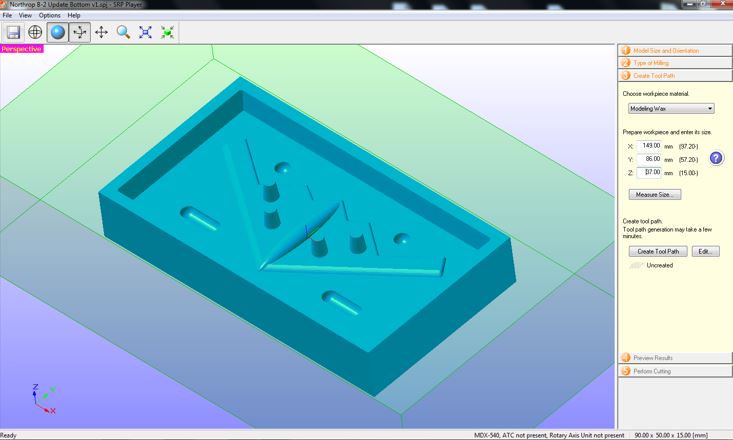The width and height of the screenshot is (733, 440).
Task: Click the step 1 orange number icon
Action: [x=625, y=50]
